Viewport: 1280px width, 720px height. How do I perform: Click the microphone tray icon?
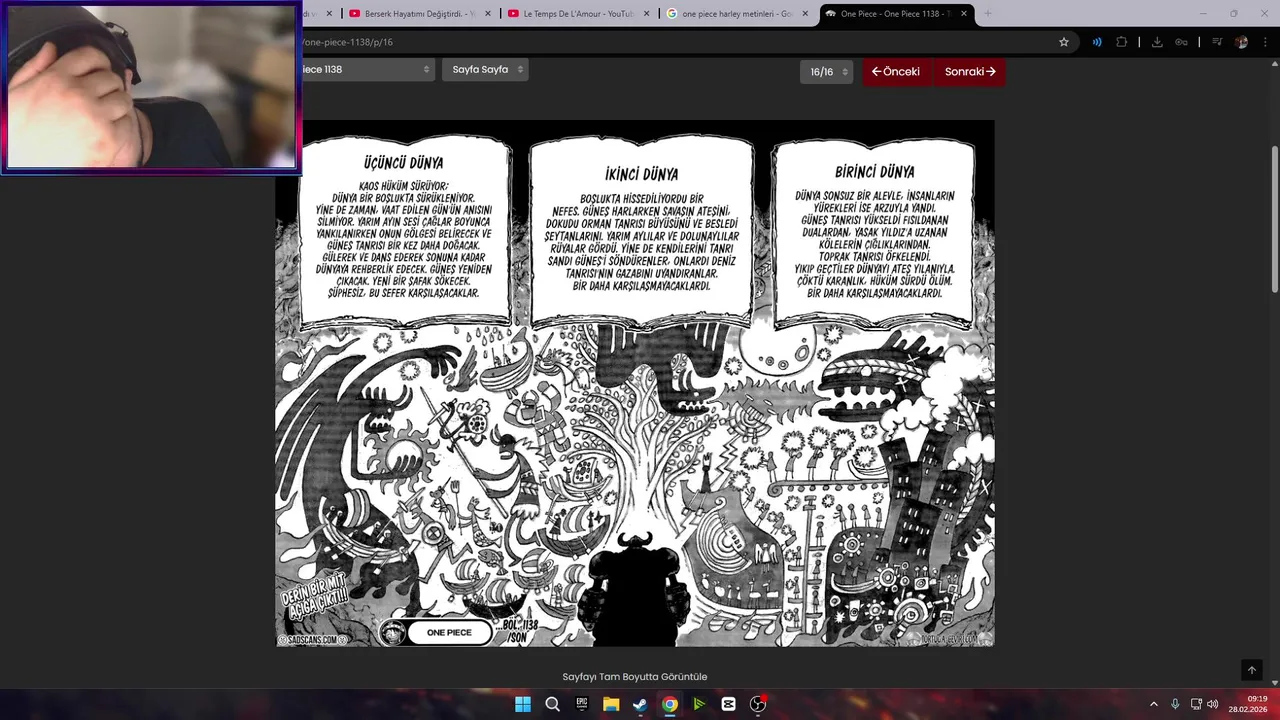tap(1175, 704)
